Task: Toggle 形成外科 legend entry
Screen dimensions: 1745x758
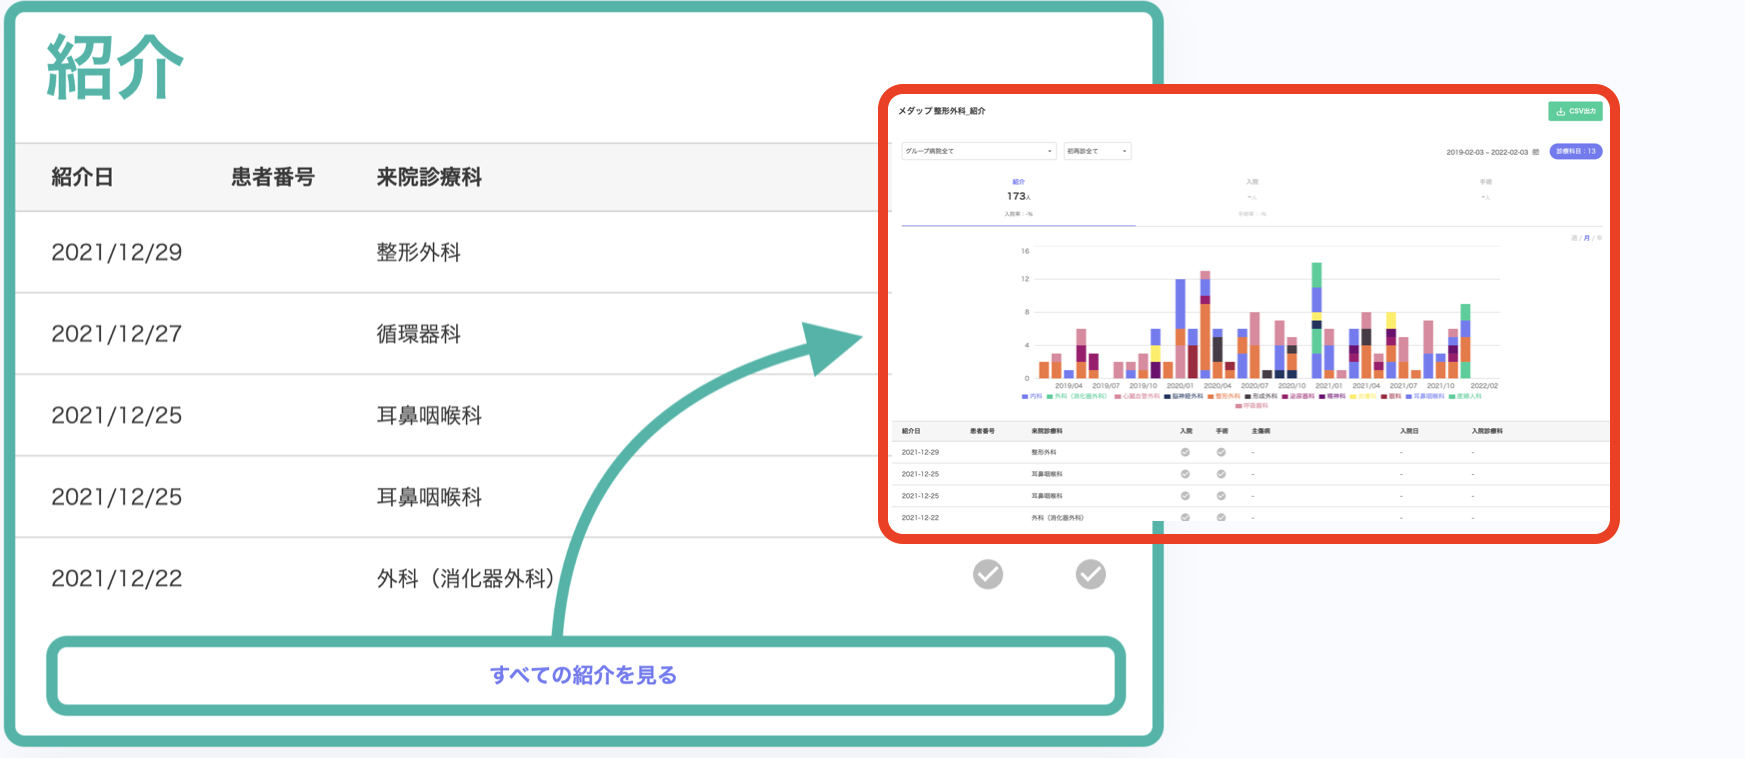Action: tap(1261, 396)
